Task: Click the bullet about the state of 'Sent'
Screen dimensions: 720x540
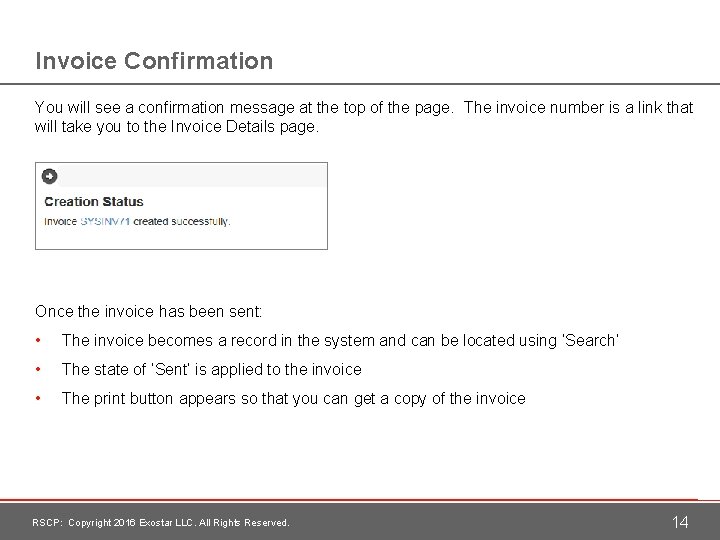Action: pyautogui.click(x=212, y=369)
